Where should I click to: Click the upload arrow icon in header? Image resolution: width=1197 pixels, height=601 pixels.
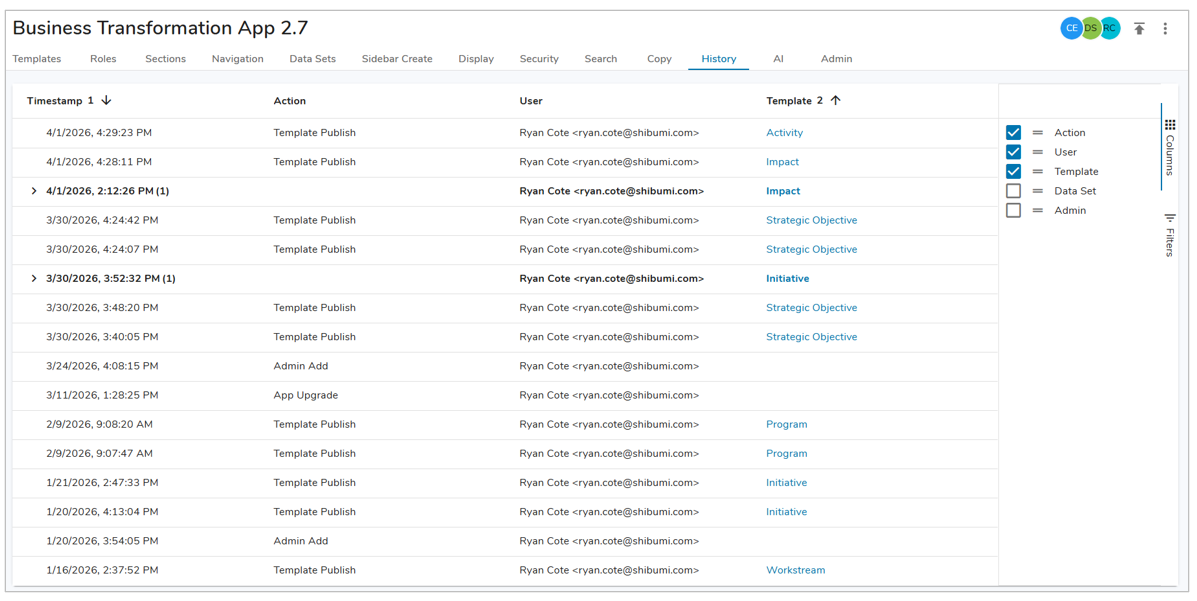coord(1139,29)
